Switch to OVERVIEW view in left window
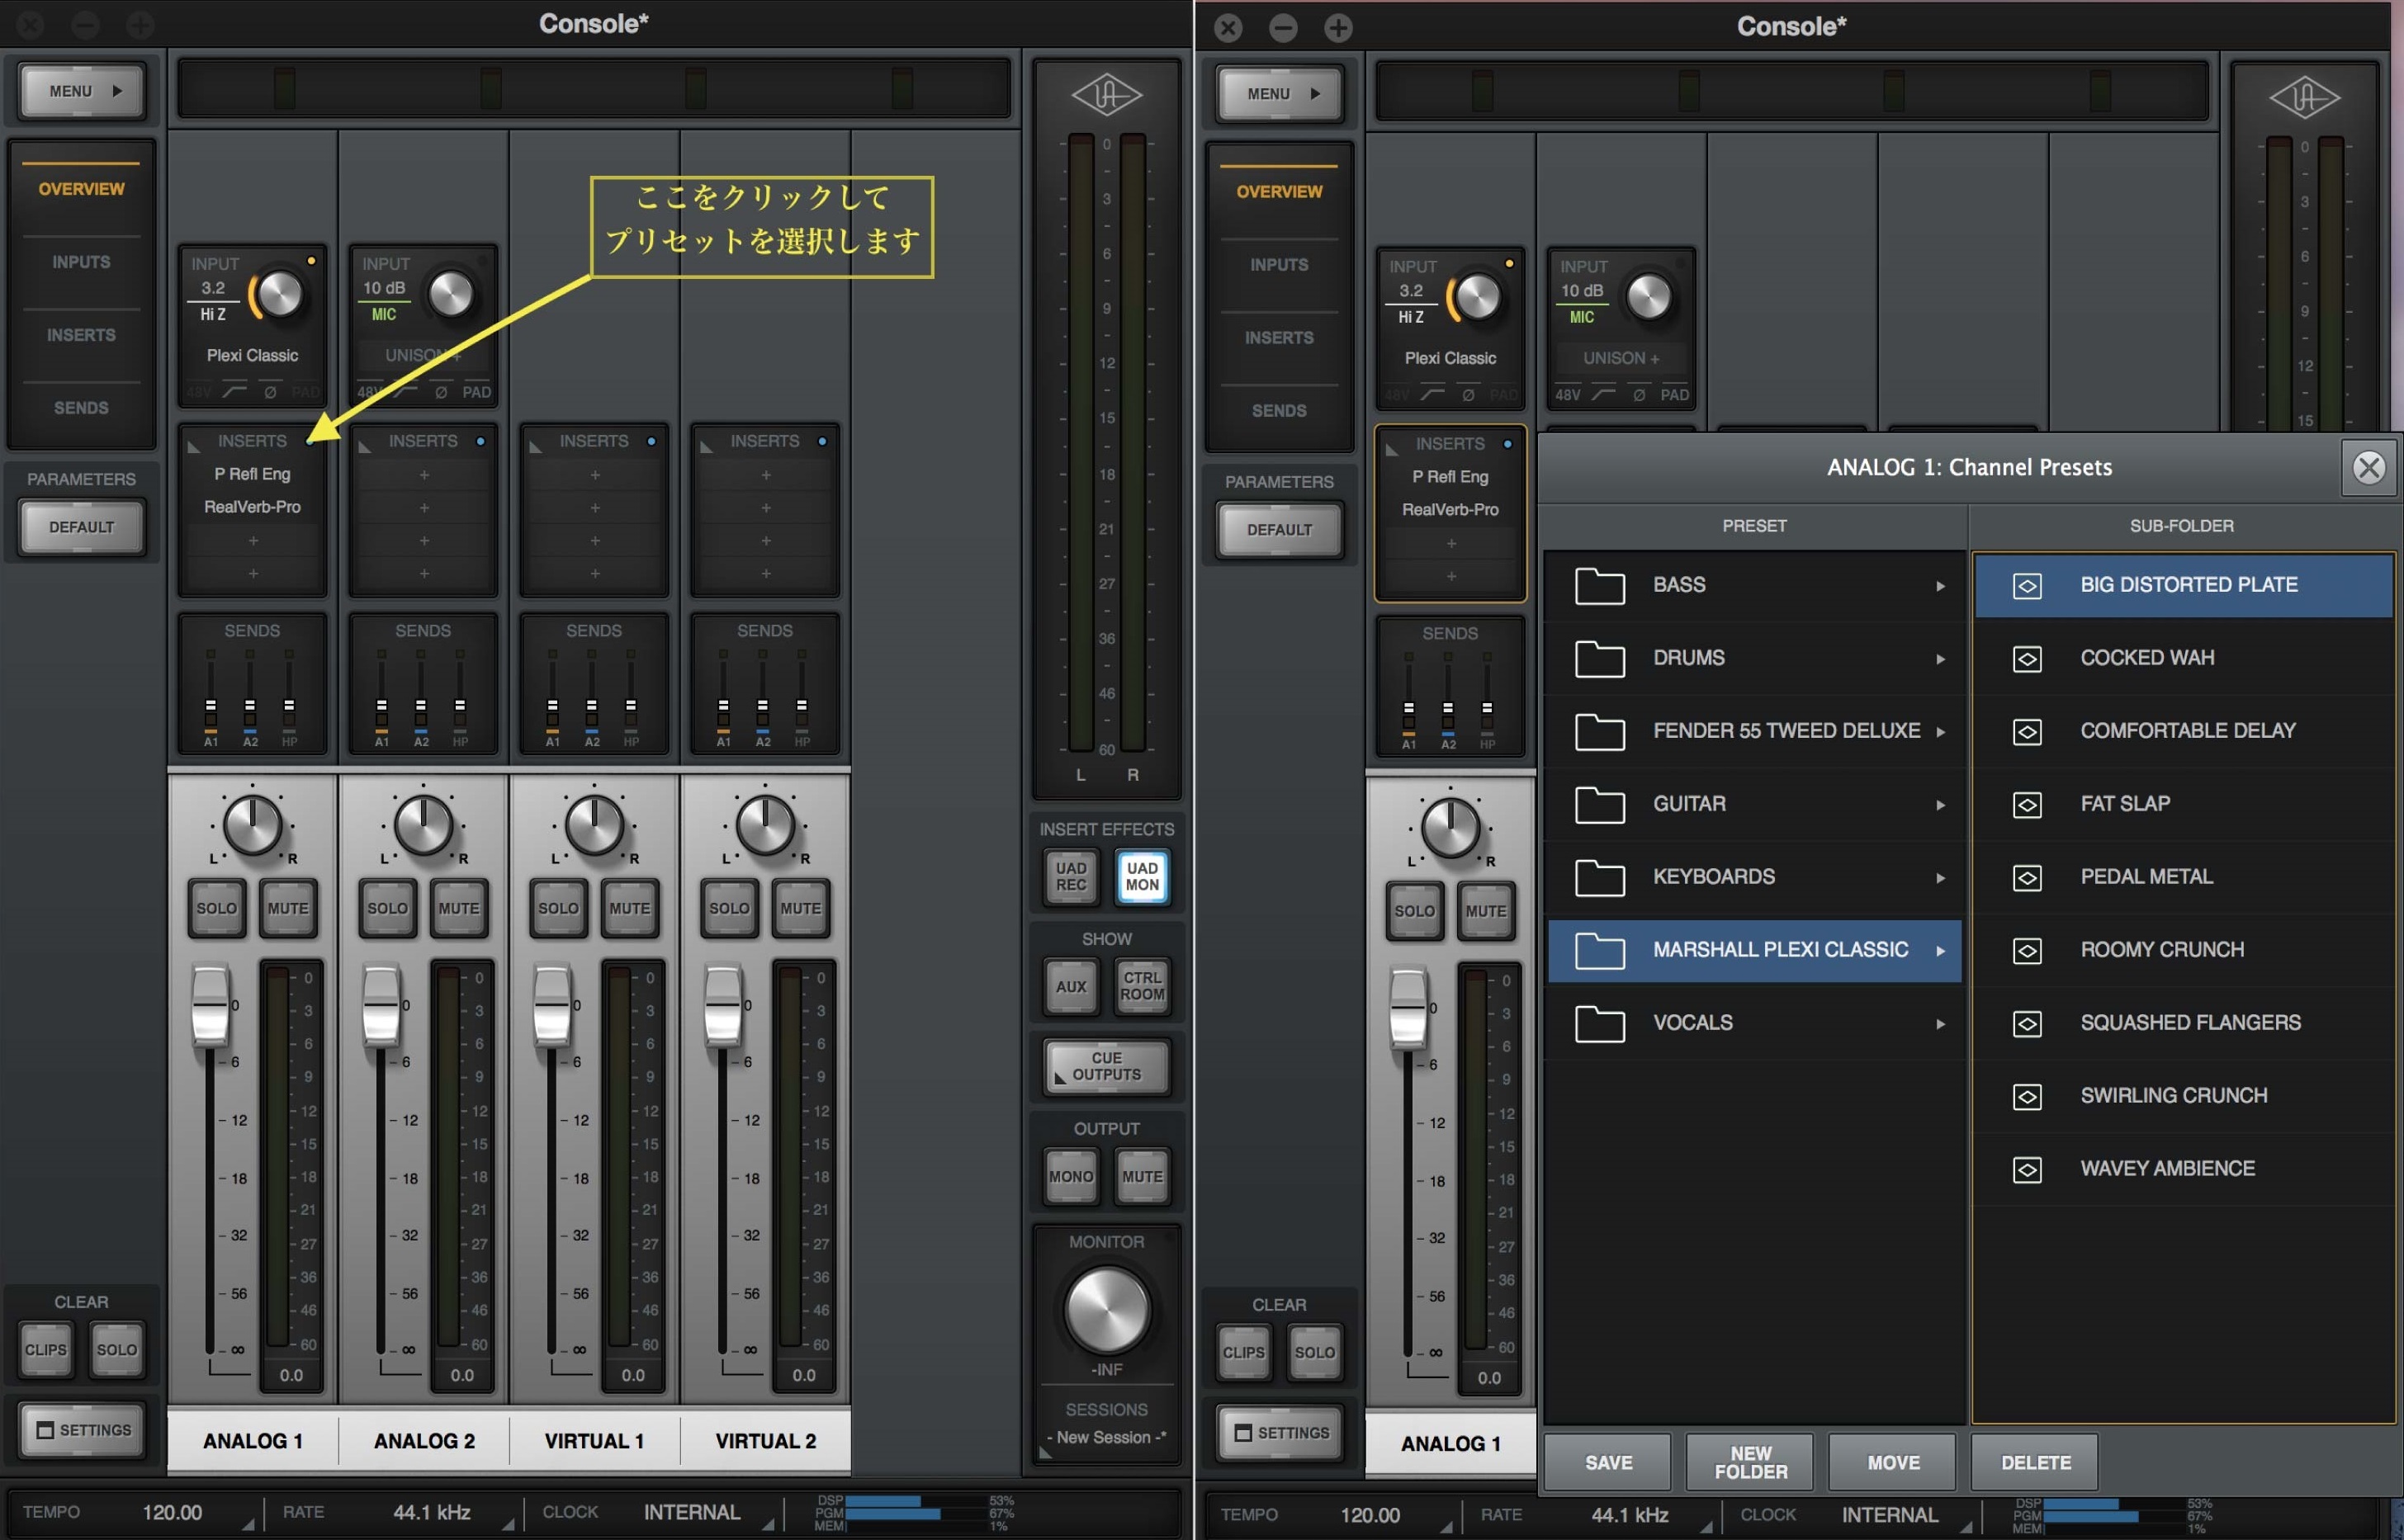The image size is (2404, 1540). [81, 189]
